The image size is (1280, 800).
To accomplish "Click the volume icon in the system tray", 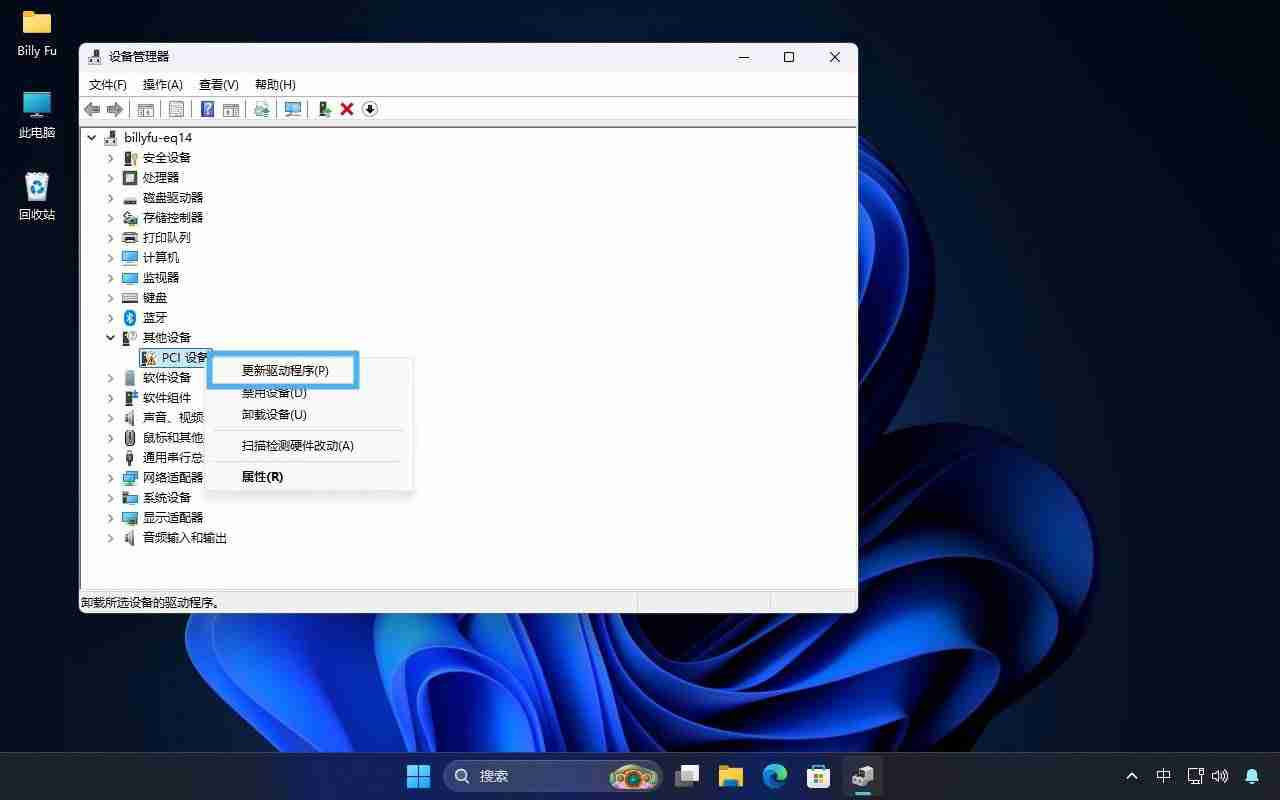I will coord(1222,775).
